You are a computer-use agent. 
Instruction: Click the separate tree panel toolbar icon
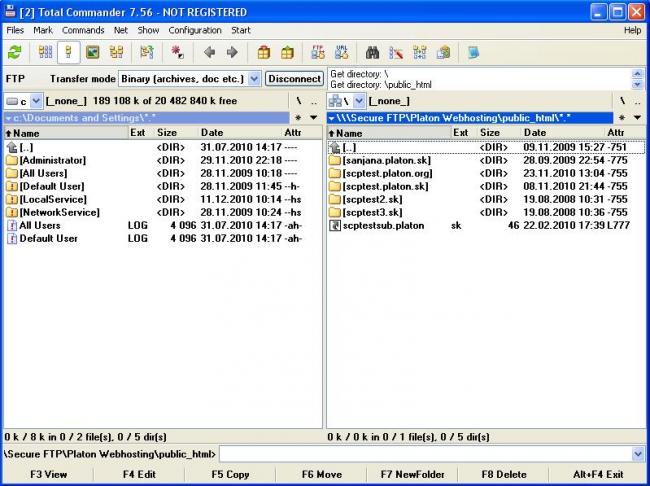[147, 53]
